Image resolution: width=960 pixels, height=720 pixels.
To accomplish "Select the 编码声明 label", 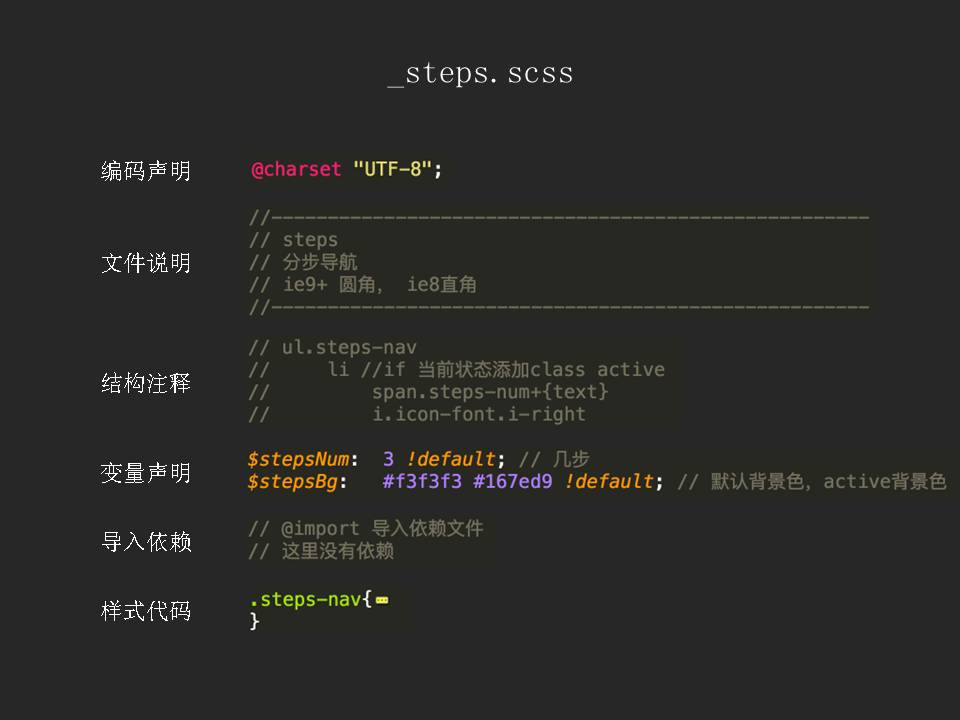I will [146, 171].
